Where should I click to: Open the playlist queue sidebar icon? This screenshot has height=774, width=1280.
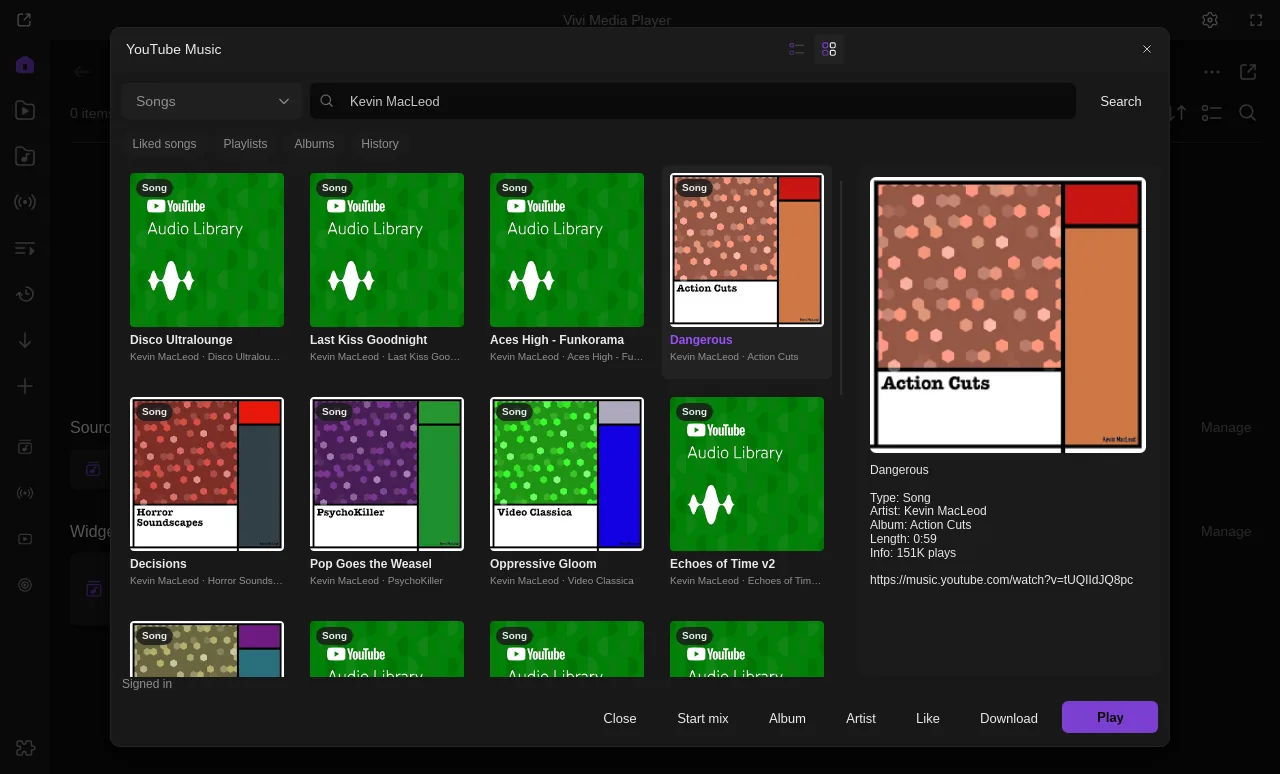[x=25, y=248]
